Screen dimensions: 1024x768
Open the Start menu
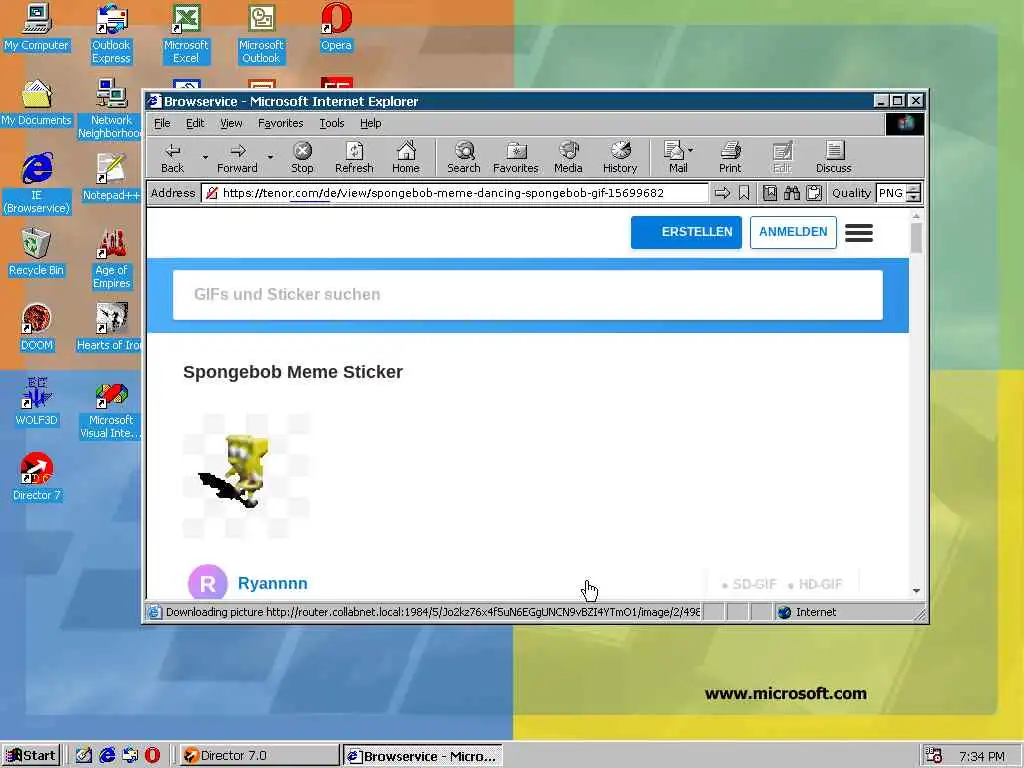point(31,756)
